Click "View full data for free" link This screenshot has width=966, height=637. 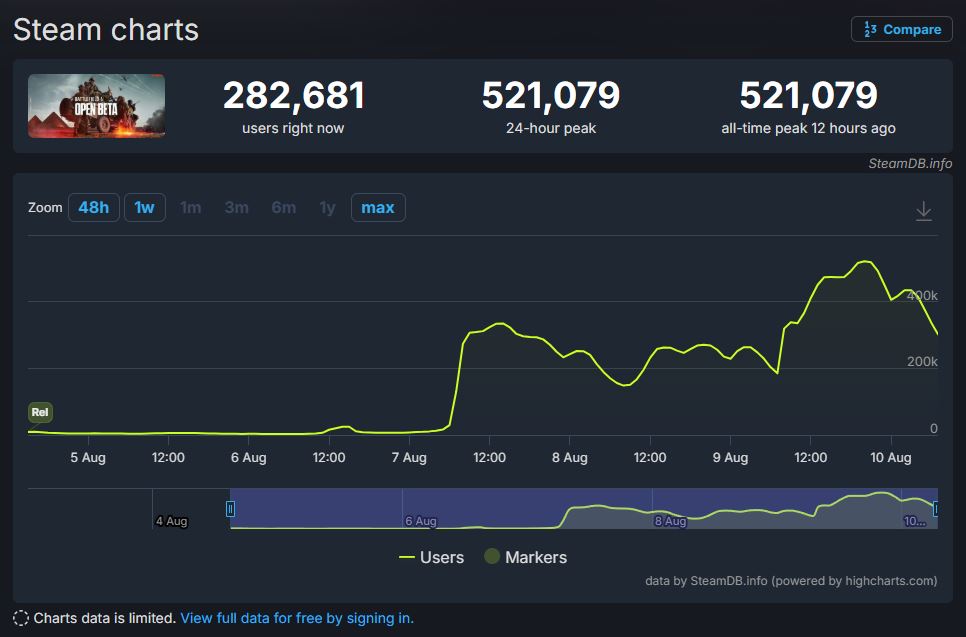pos(296,618)
